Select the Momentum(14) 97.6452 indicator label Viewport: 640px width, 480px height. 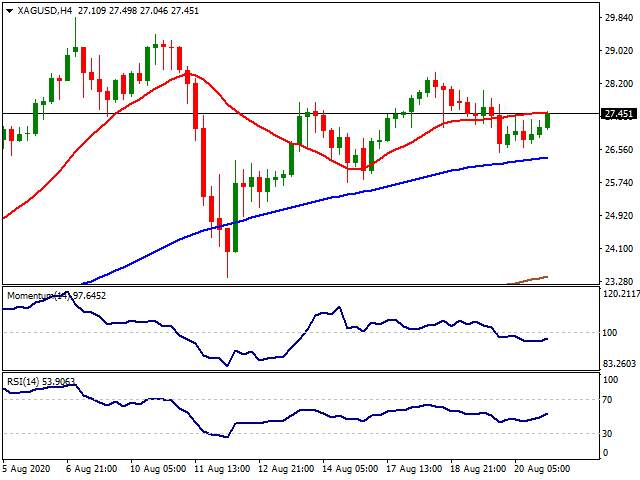click(56, 296)
